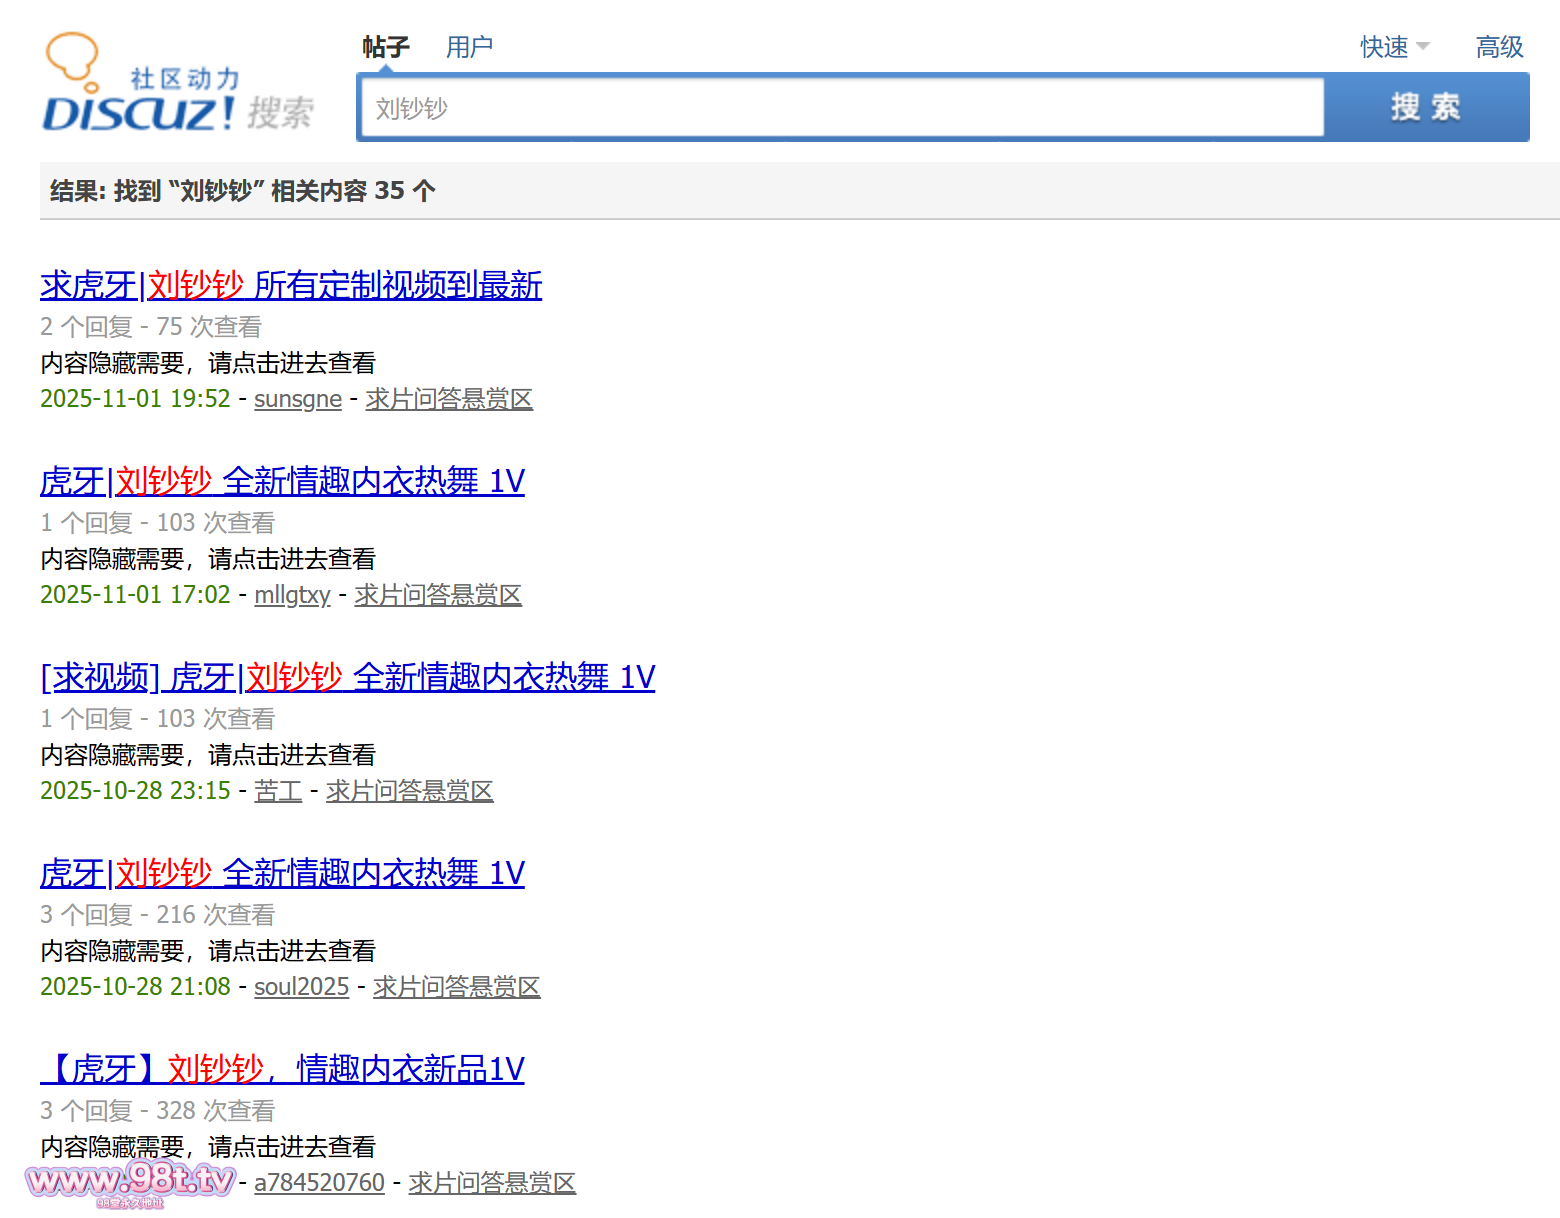Open 求片问答悬赏区 forum link beside sunsgne
Image resolution: width=1560 pixels, height=1218 pixels.
coord(449,399)
